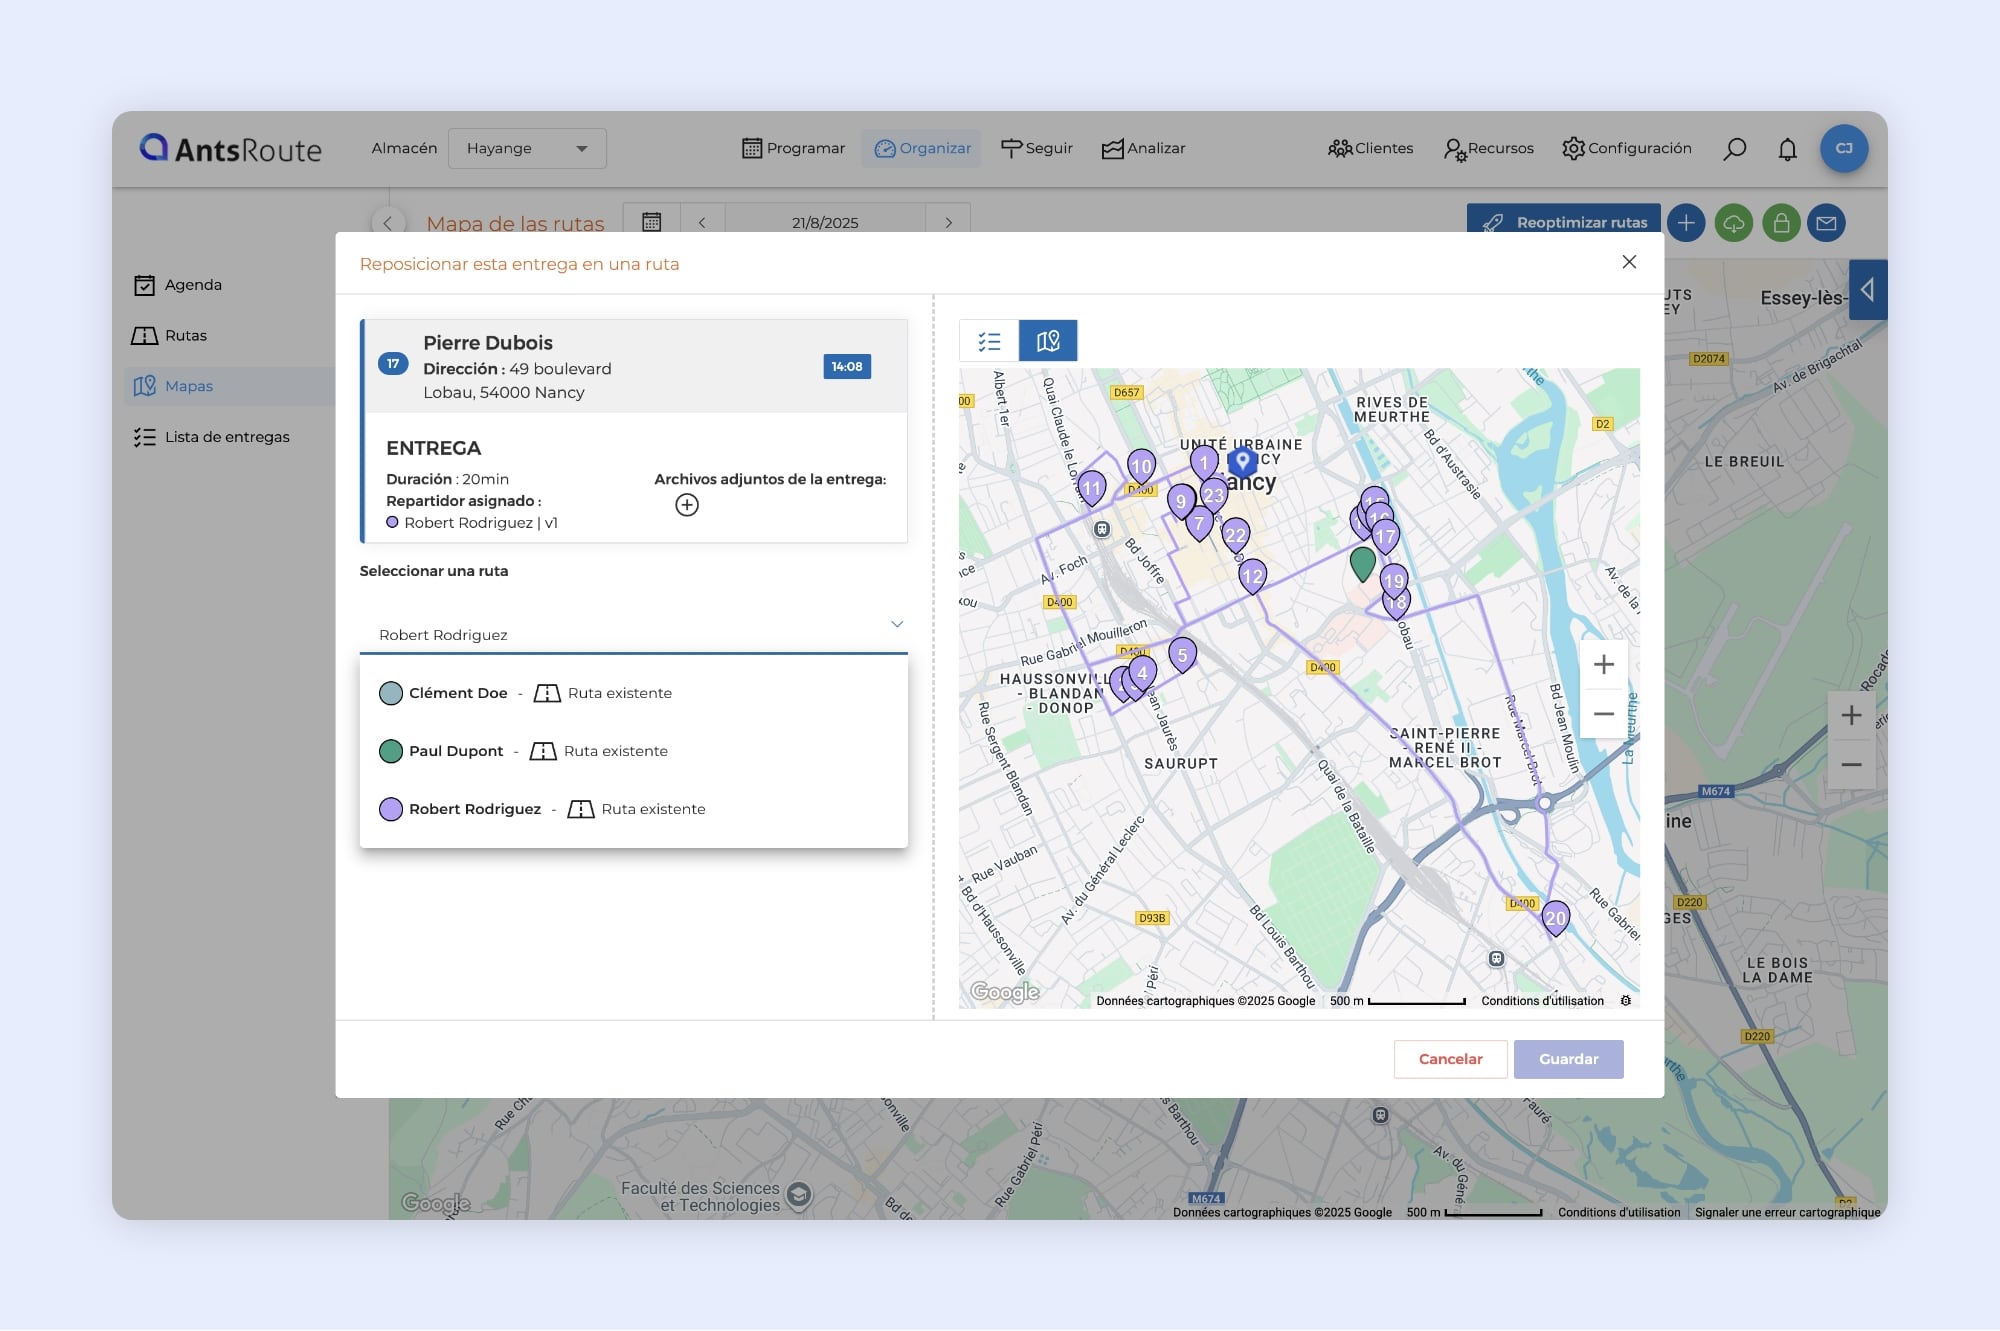Open the Analizar menu tab
Viewport: 2000px width, 1331px height.
click(1143, 148)
